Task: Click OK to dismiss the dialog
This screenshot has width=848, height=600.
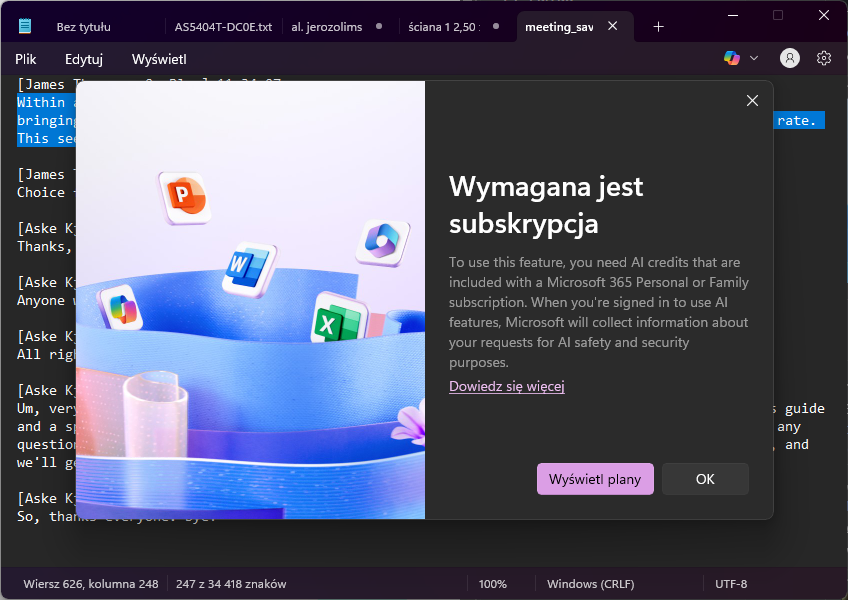Action: click(x=705, y=479)
